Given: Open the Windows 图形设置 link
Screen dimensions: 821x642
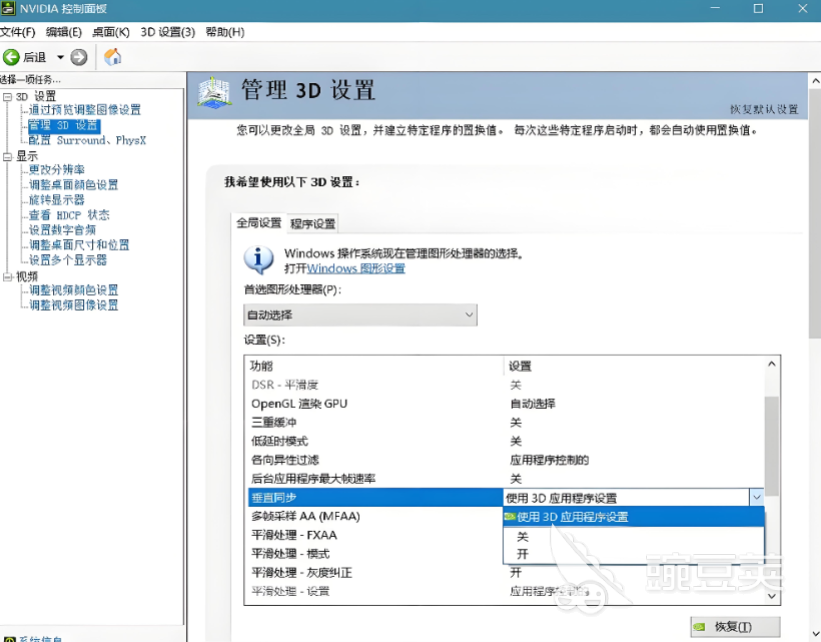Looking at the screenshot, I should [x=356, y=269].
